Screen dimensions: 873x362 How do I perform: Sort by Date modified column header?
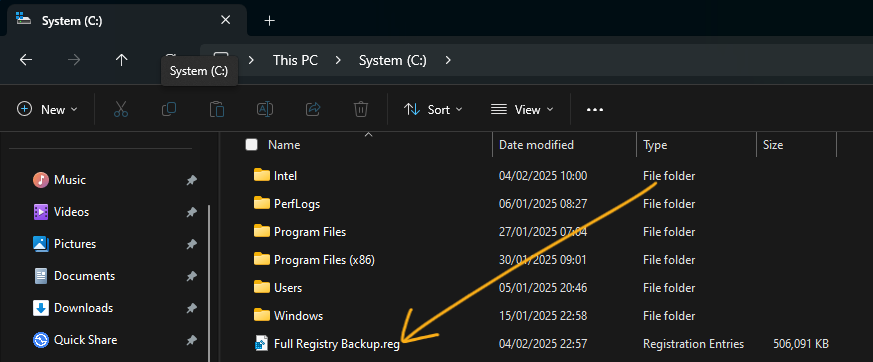[536, 145]
